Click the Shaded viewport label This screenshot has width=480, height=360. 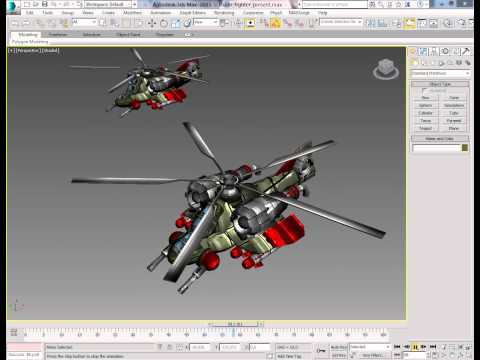pos(51,51)
